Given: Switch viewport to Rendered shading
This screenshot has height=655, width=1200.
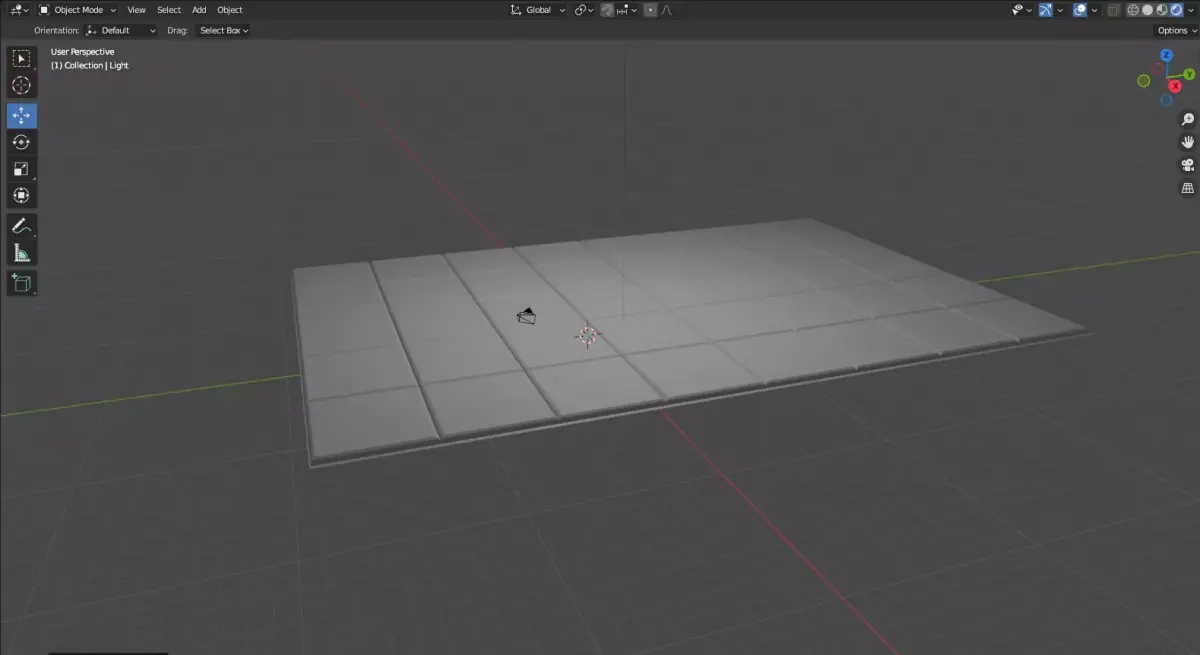Looking at the screenshot, I should [1176, 10].
